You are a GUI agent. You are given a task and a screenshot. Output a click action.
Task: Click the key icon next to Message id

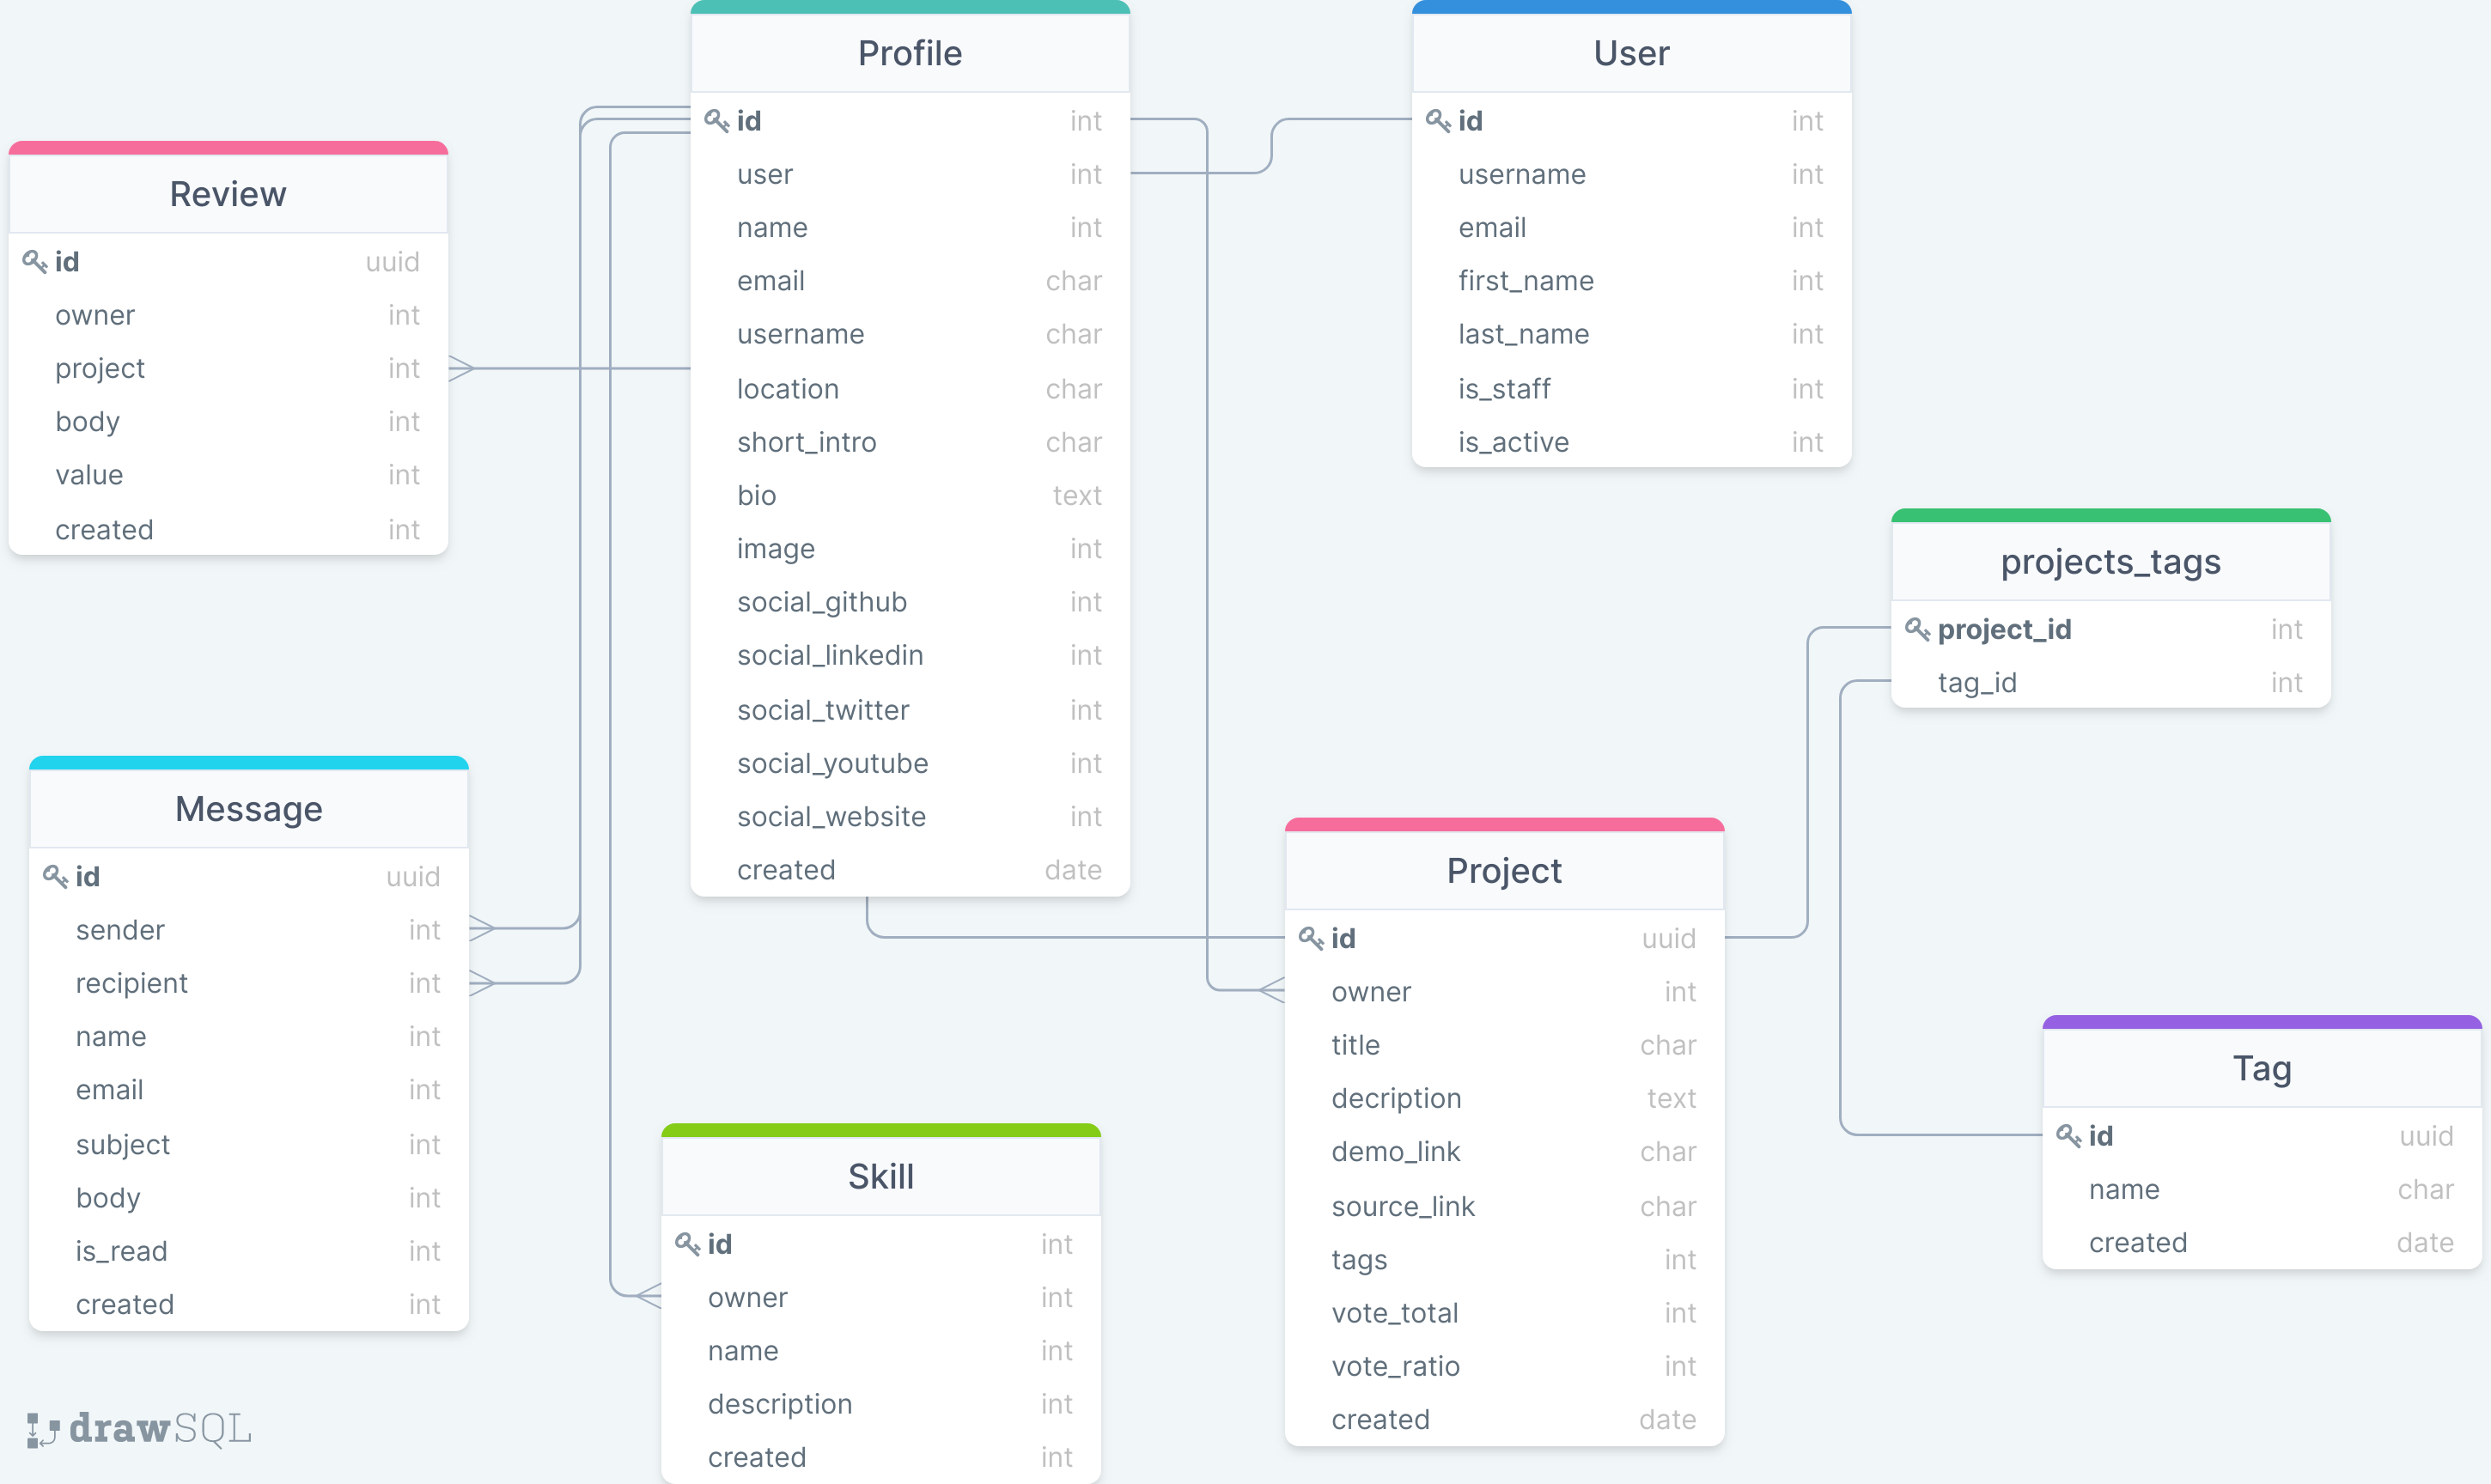point(57,876)
